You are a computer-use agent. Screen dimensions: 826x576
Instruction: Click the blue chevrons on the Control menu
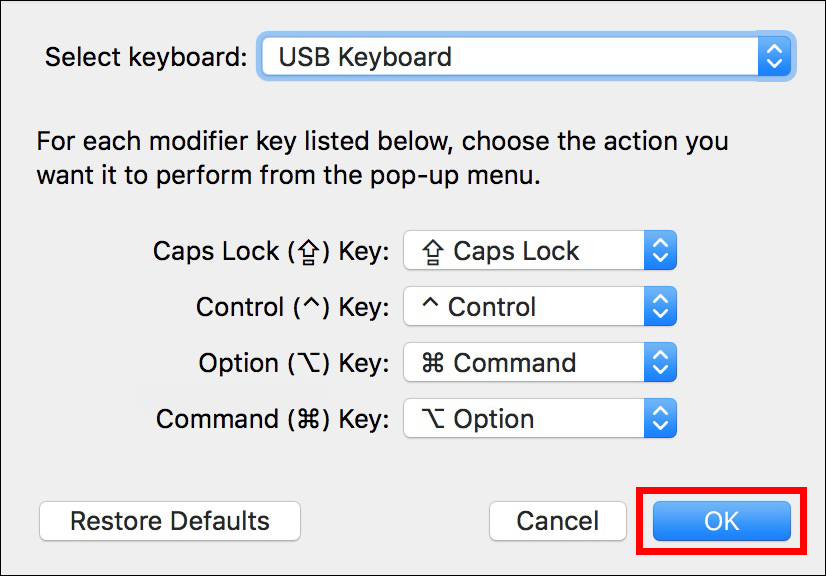(x=660, y=306)
